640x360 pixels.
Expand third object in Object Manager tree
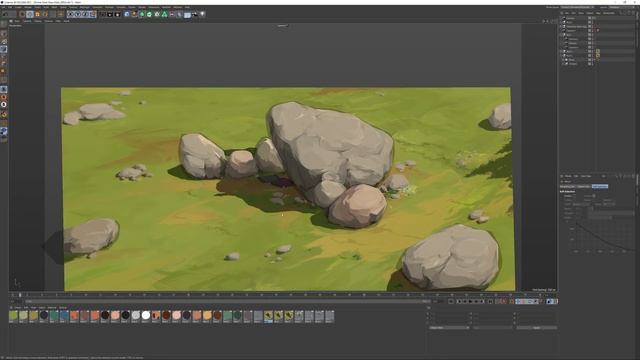(560, 26)
